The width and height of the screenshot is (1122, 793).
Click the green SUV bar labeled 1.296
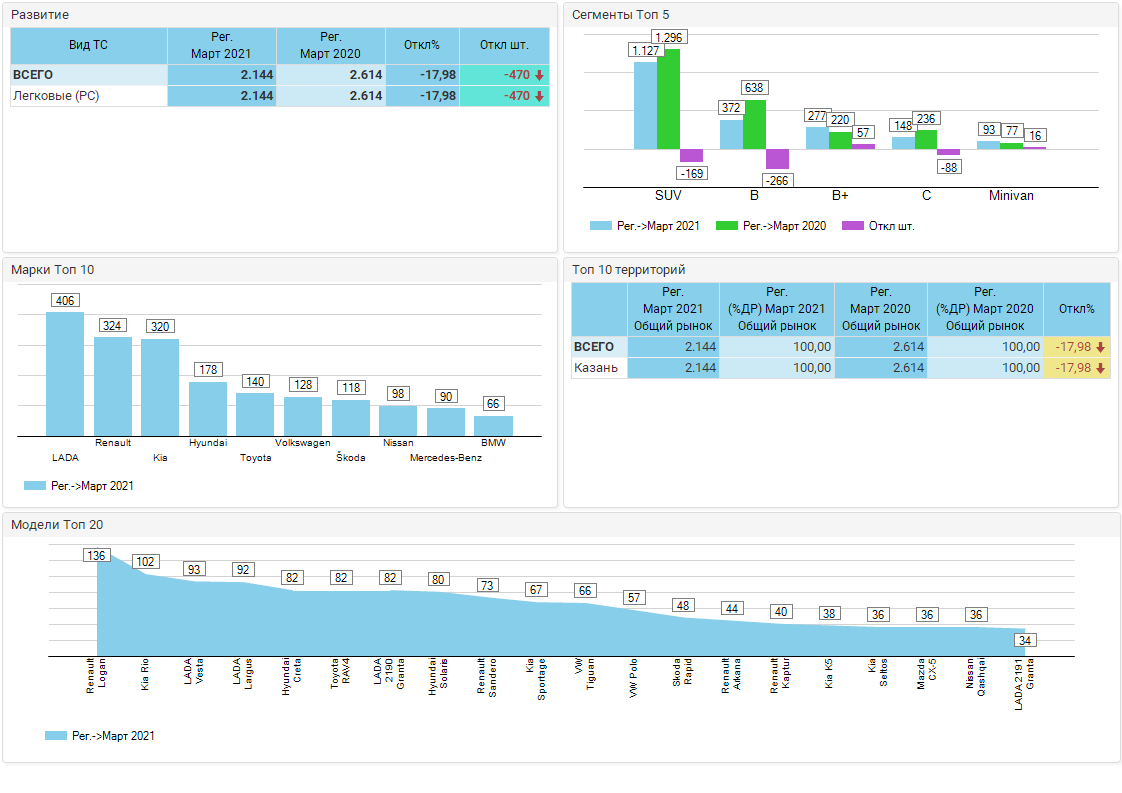[668, 99]
